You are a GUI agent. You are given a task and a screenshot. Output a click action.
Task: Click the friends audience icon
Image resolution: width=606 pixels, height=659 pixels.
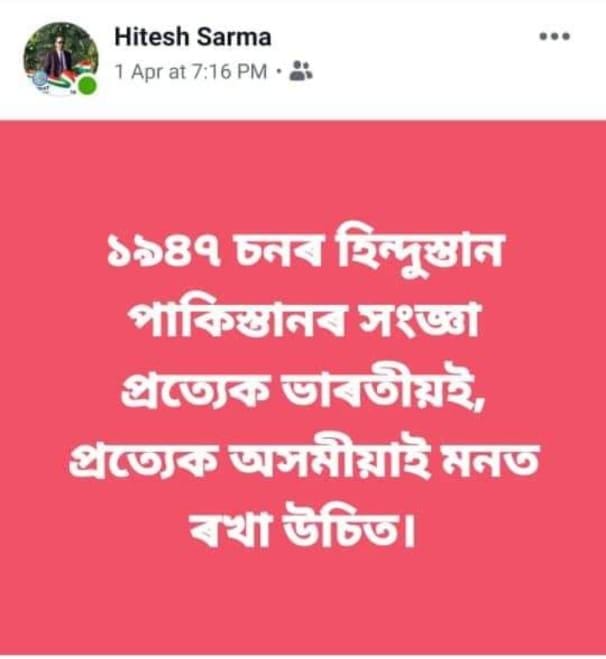point(301,71)
